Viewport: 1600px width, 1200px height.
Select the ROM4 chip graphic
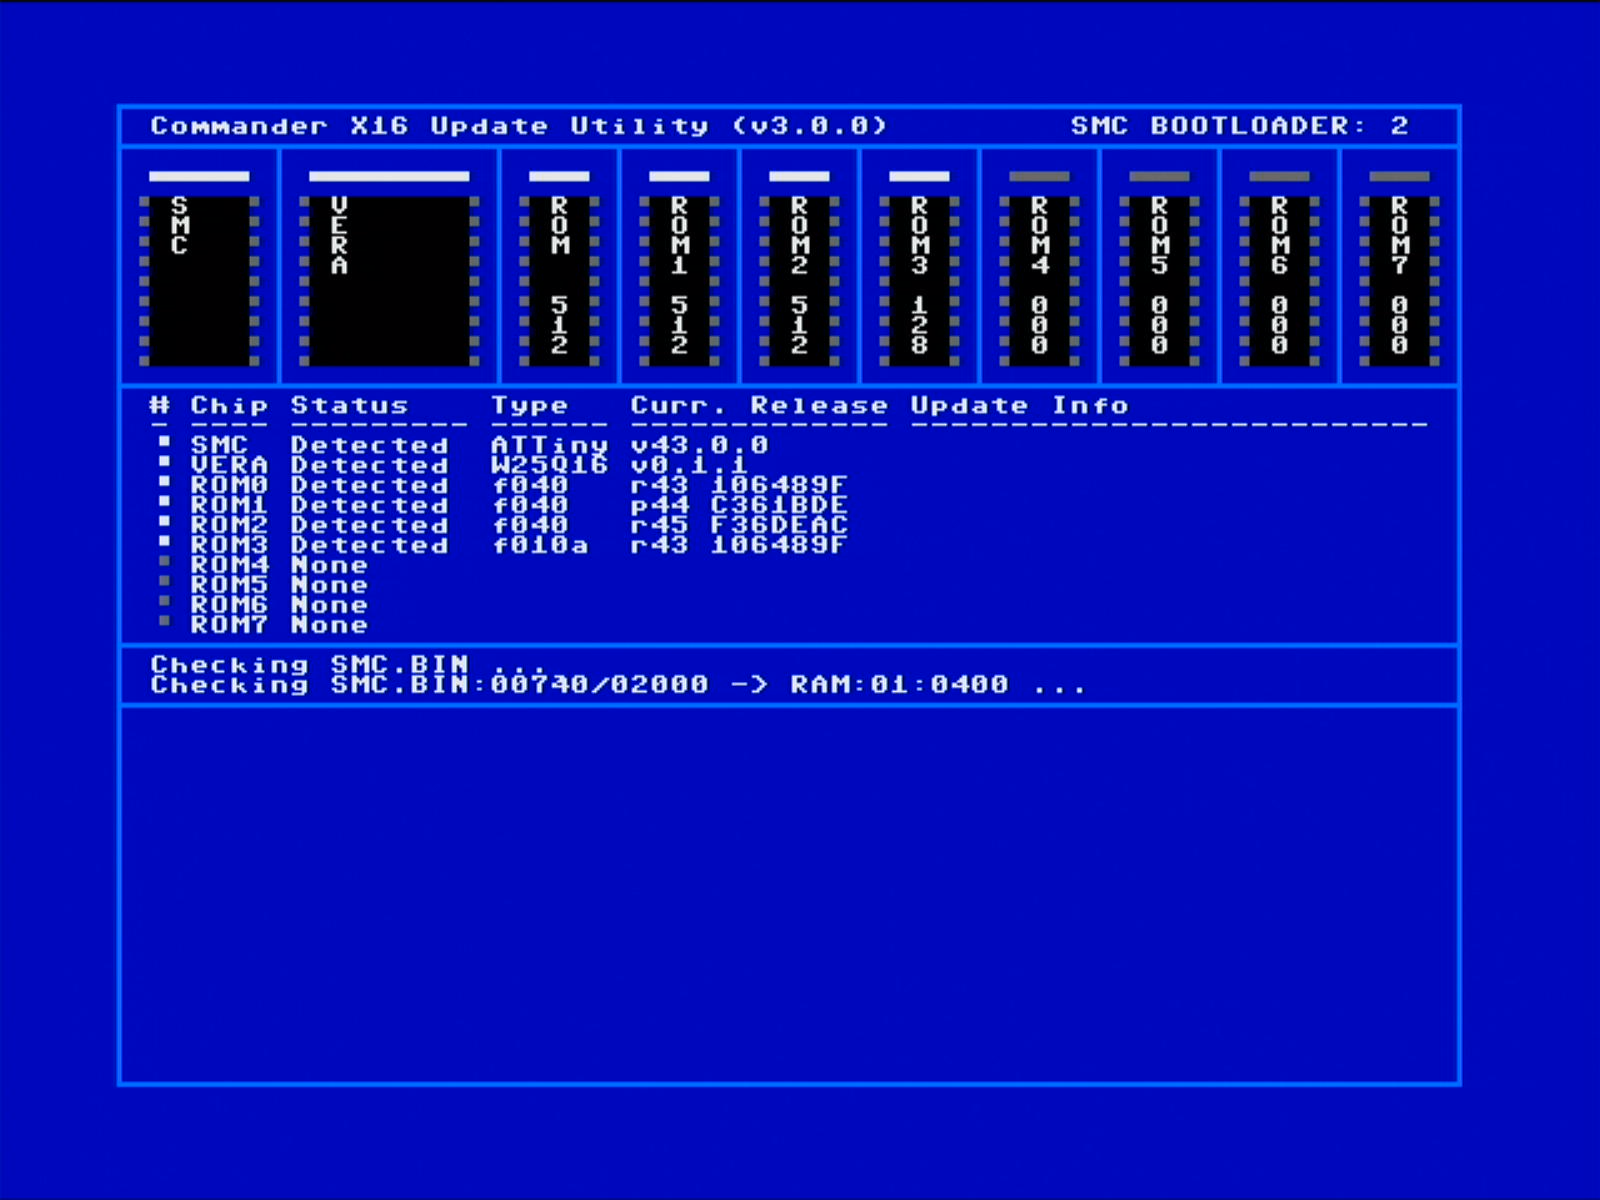pos(1039,281)
